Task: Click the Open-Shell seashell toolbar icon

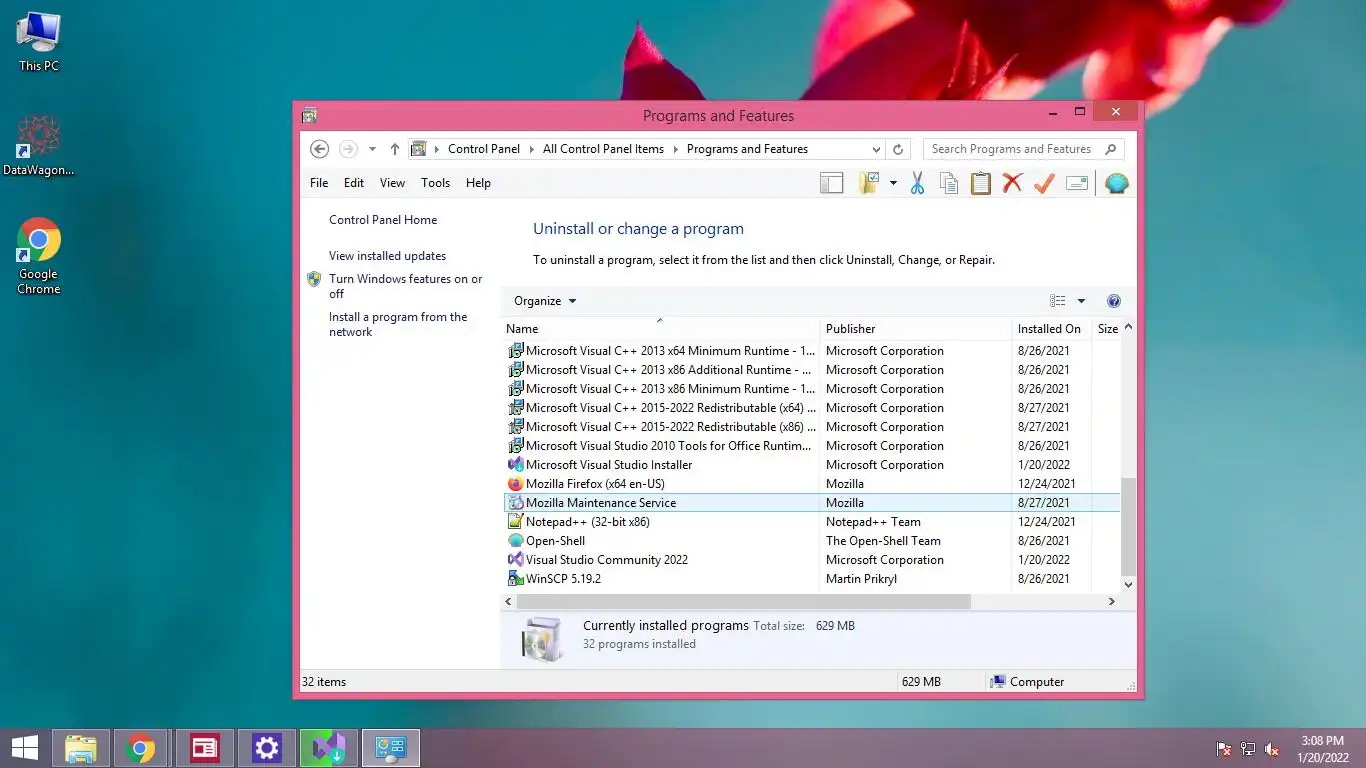Action: click(x=1117, y=183)
